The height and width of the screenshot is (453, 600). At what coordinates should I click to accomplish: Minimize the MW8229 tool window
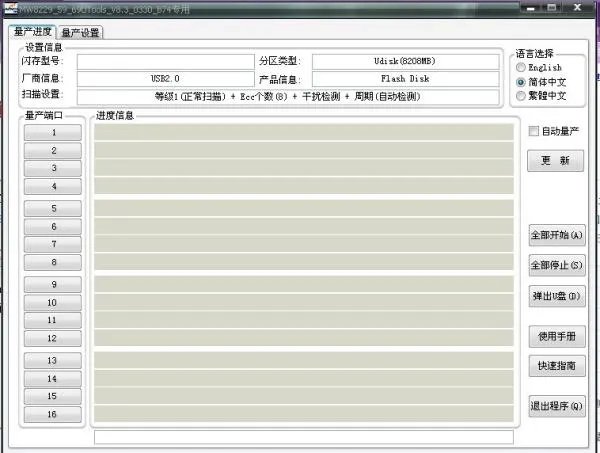(530, 8)
